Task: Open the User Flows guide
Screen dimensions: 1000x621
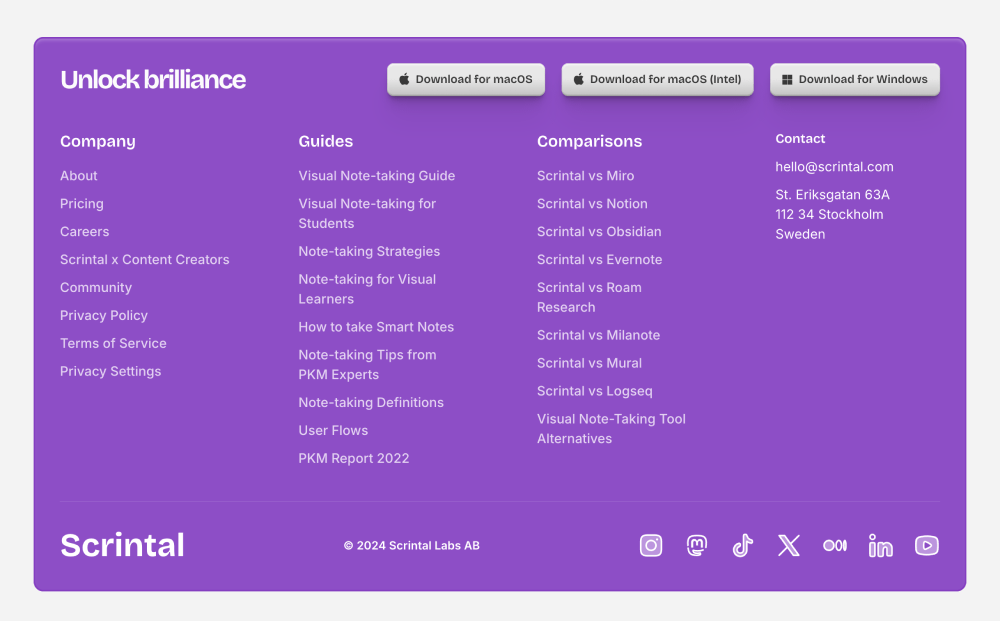Action: tap(333, 430)
